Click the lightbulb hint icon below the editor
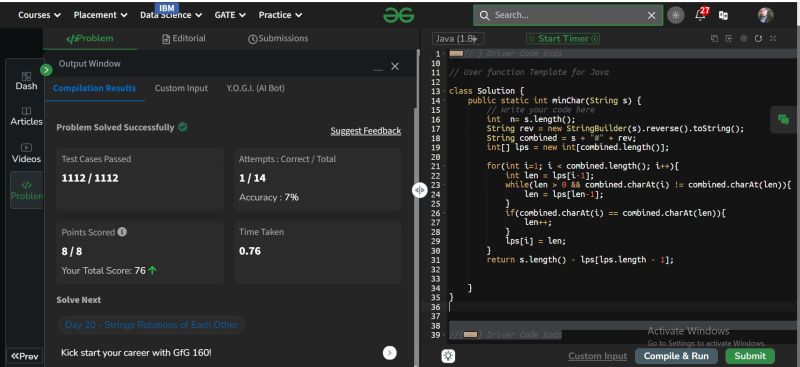This screenshot has height=367, width=800. coord(448,356)
